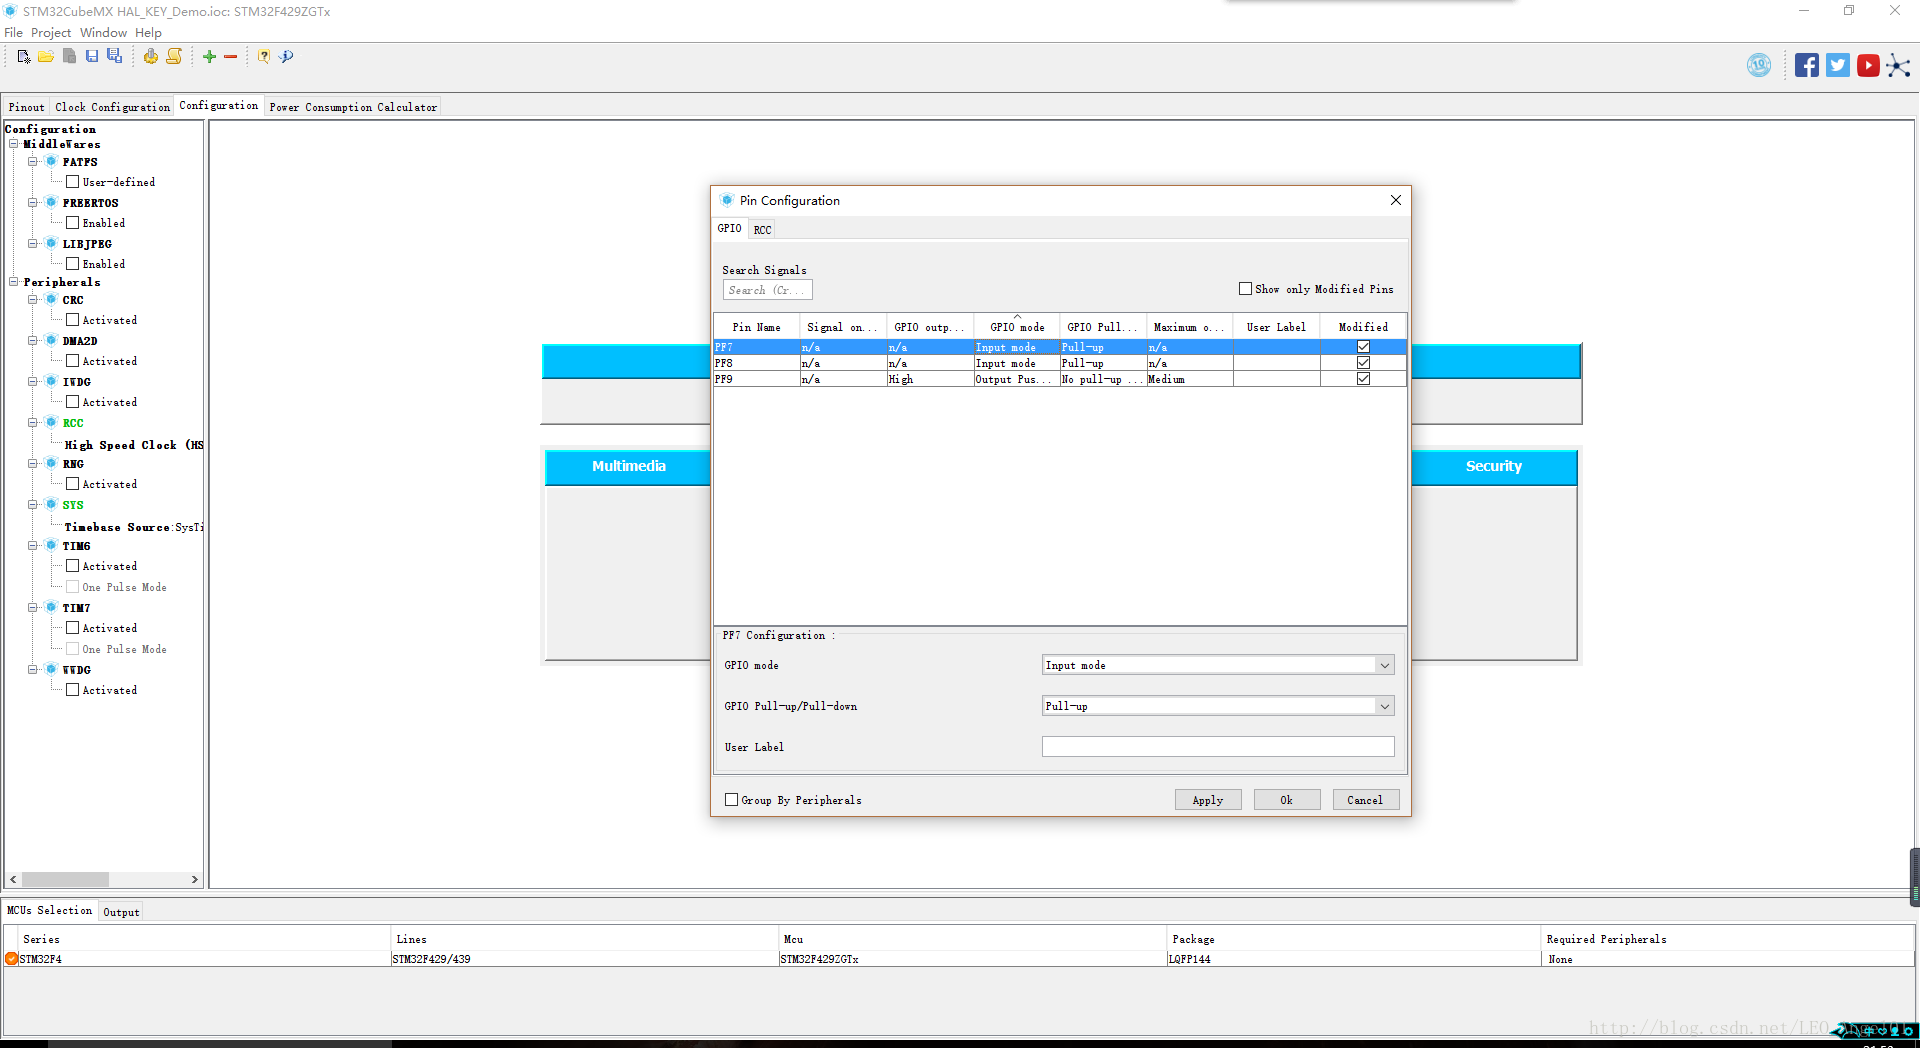Screen dimensions: 1920x1048
Task: Click the New Project toolbar icon
Action: tap(24, 57)
